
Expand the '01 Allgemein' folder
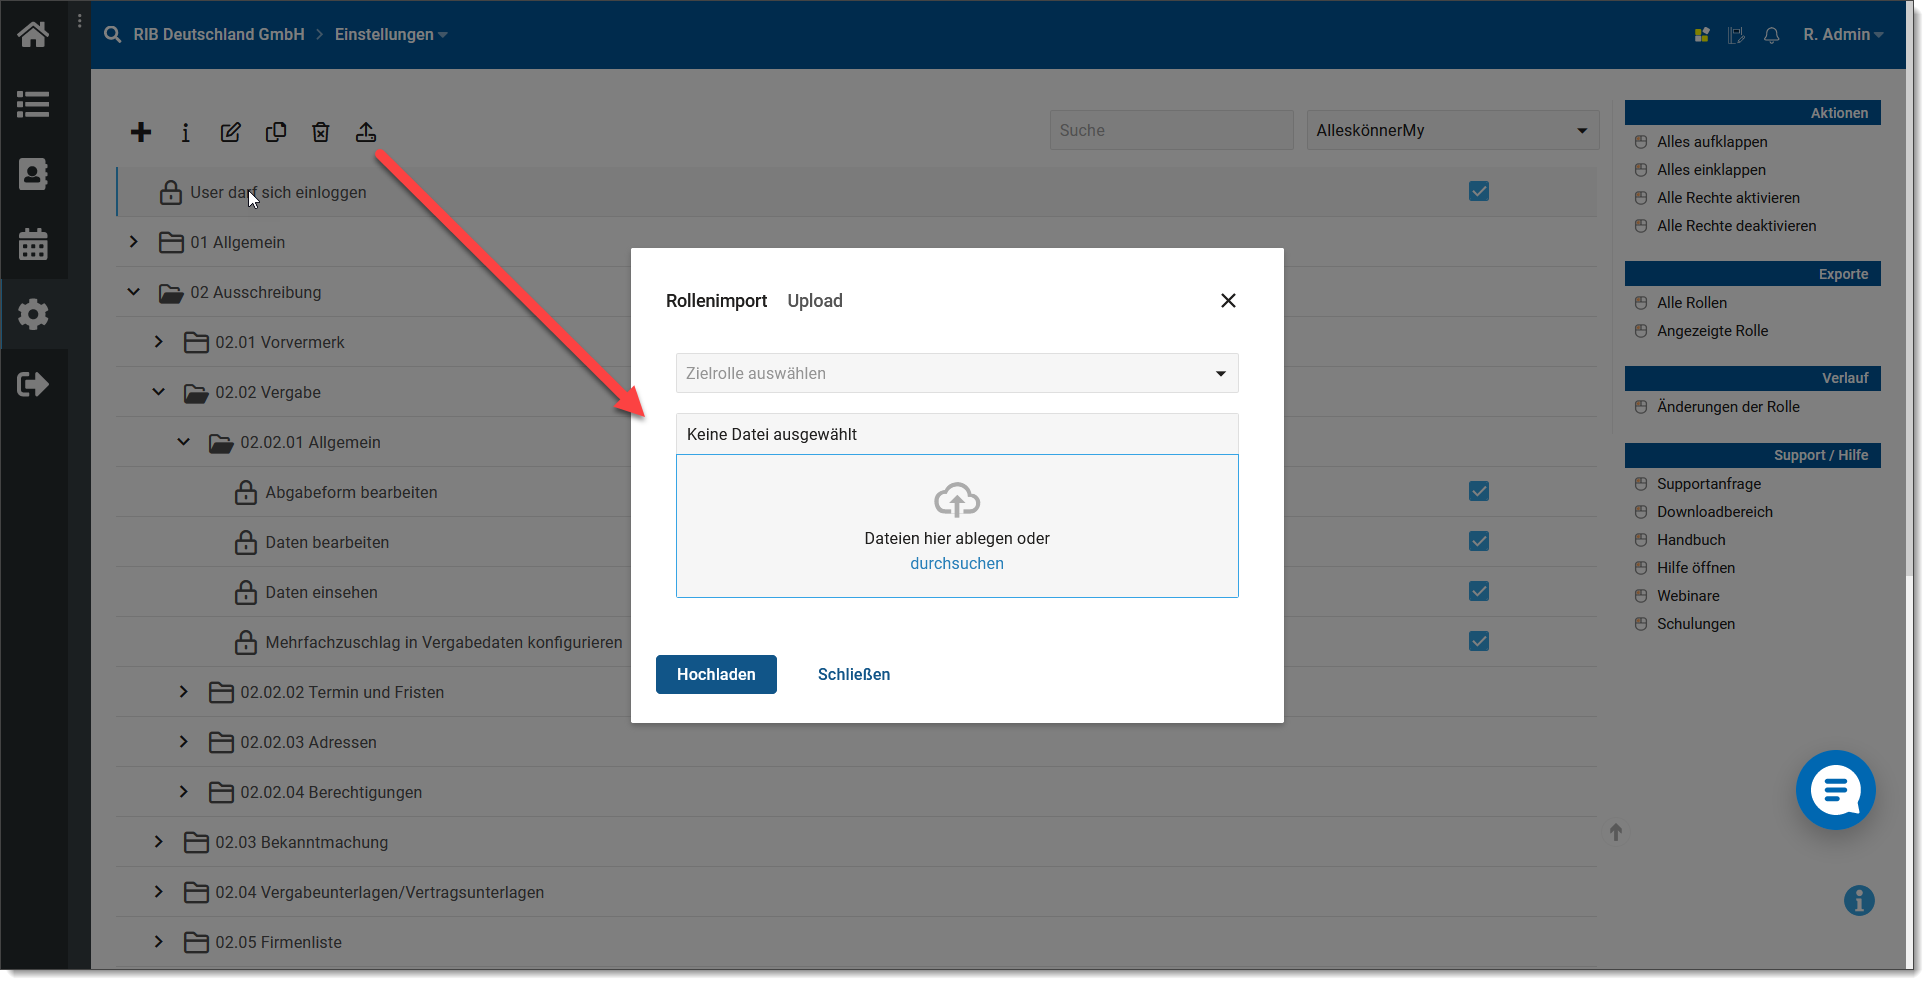(x=134, y=242)
